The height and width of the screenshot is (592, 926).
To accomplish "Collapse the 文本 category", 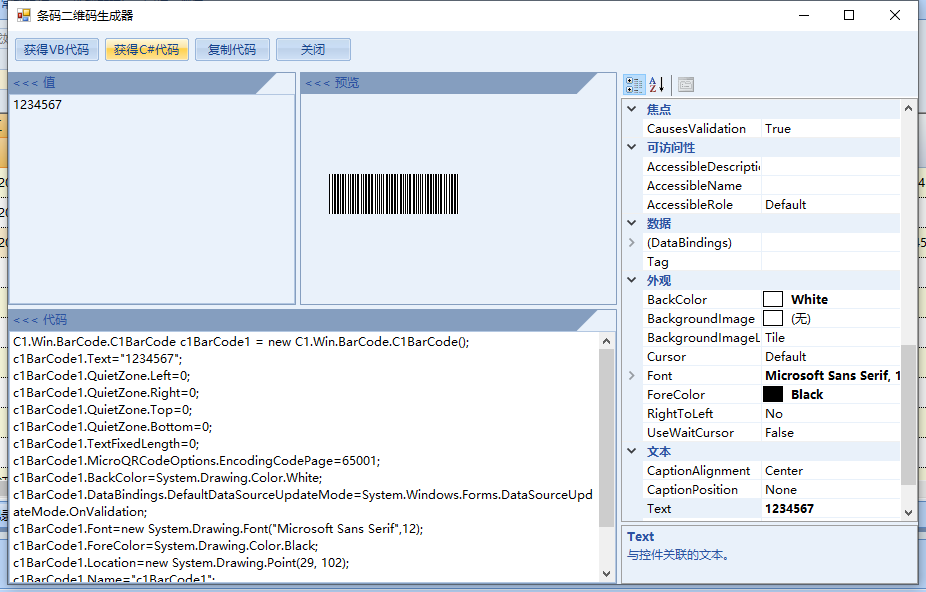I will pos(631,451).
